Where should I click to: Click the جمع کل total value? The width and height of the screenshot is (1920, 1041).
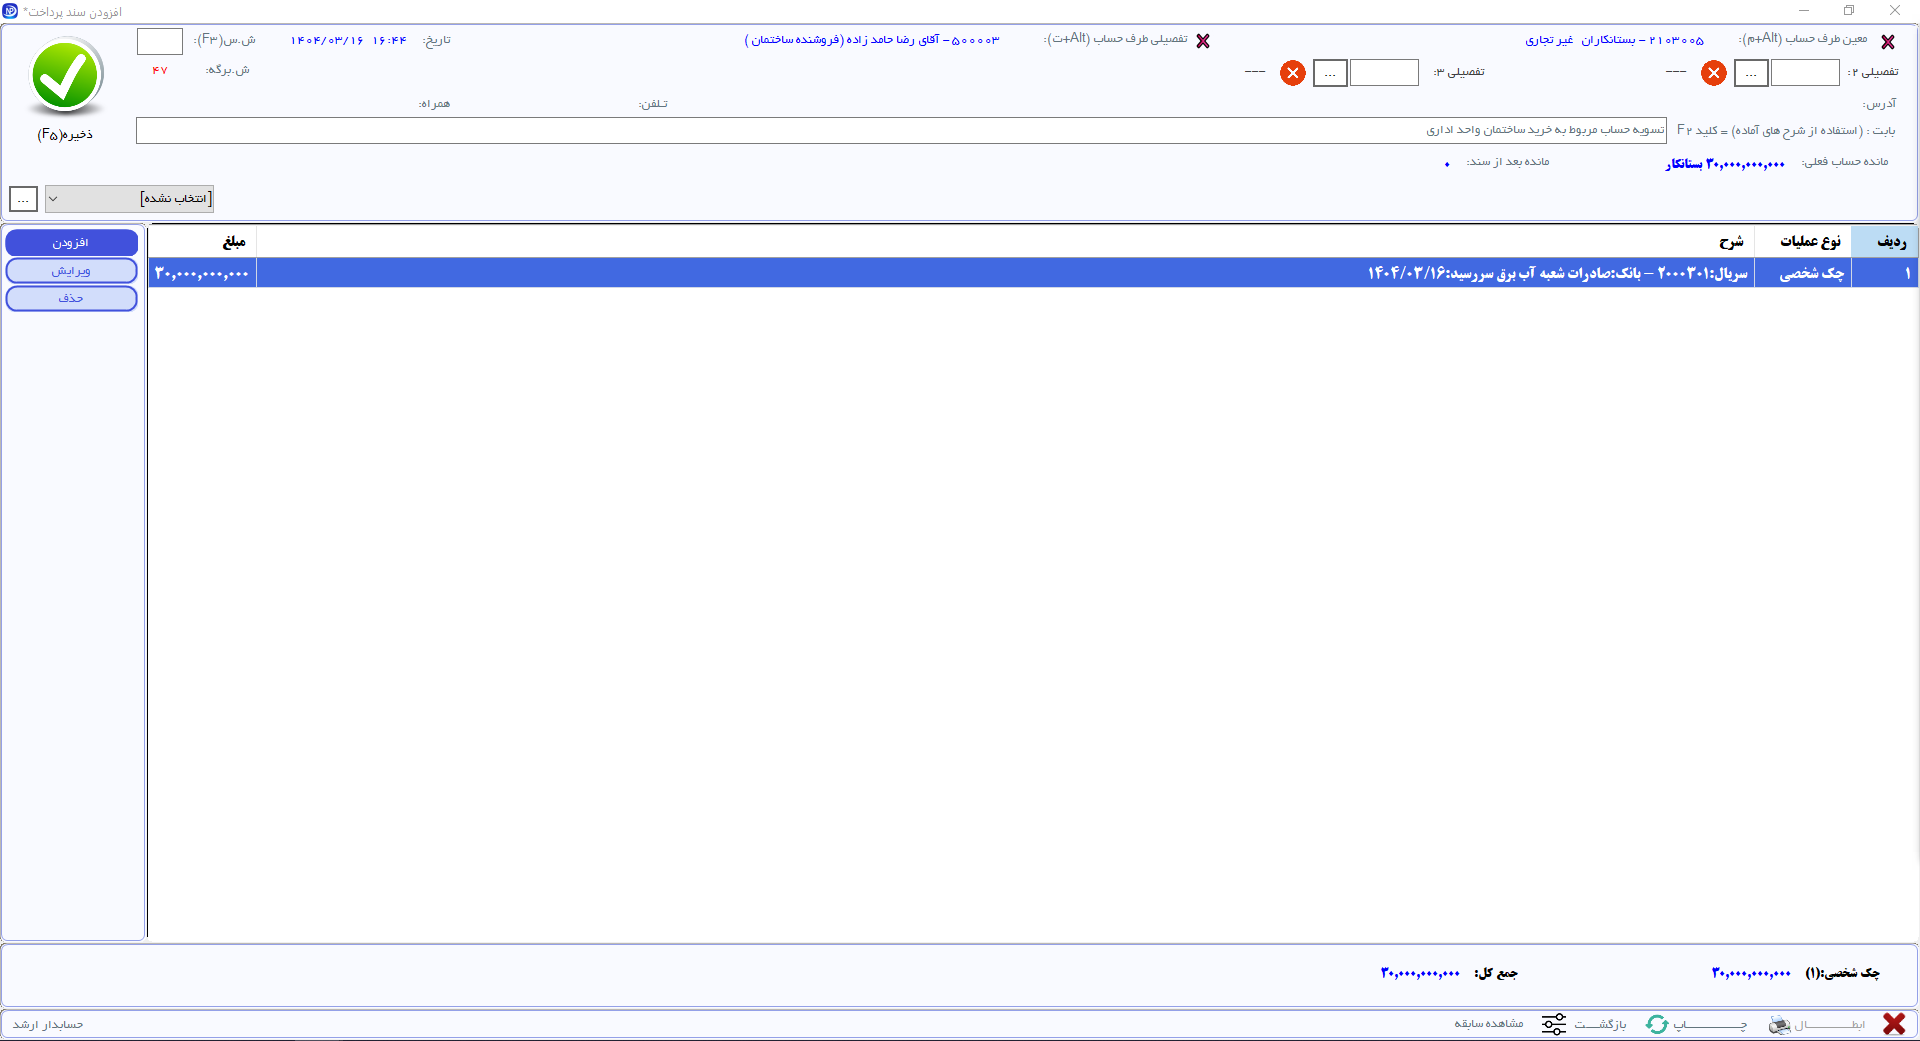[x=1420, y=973]
